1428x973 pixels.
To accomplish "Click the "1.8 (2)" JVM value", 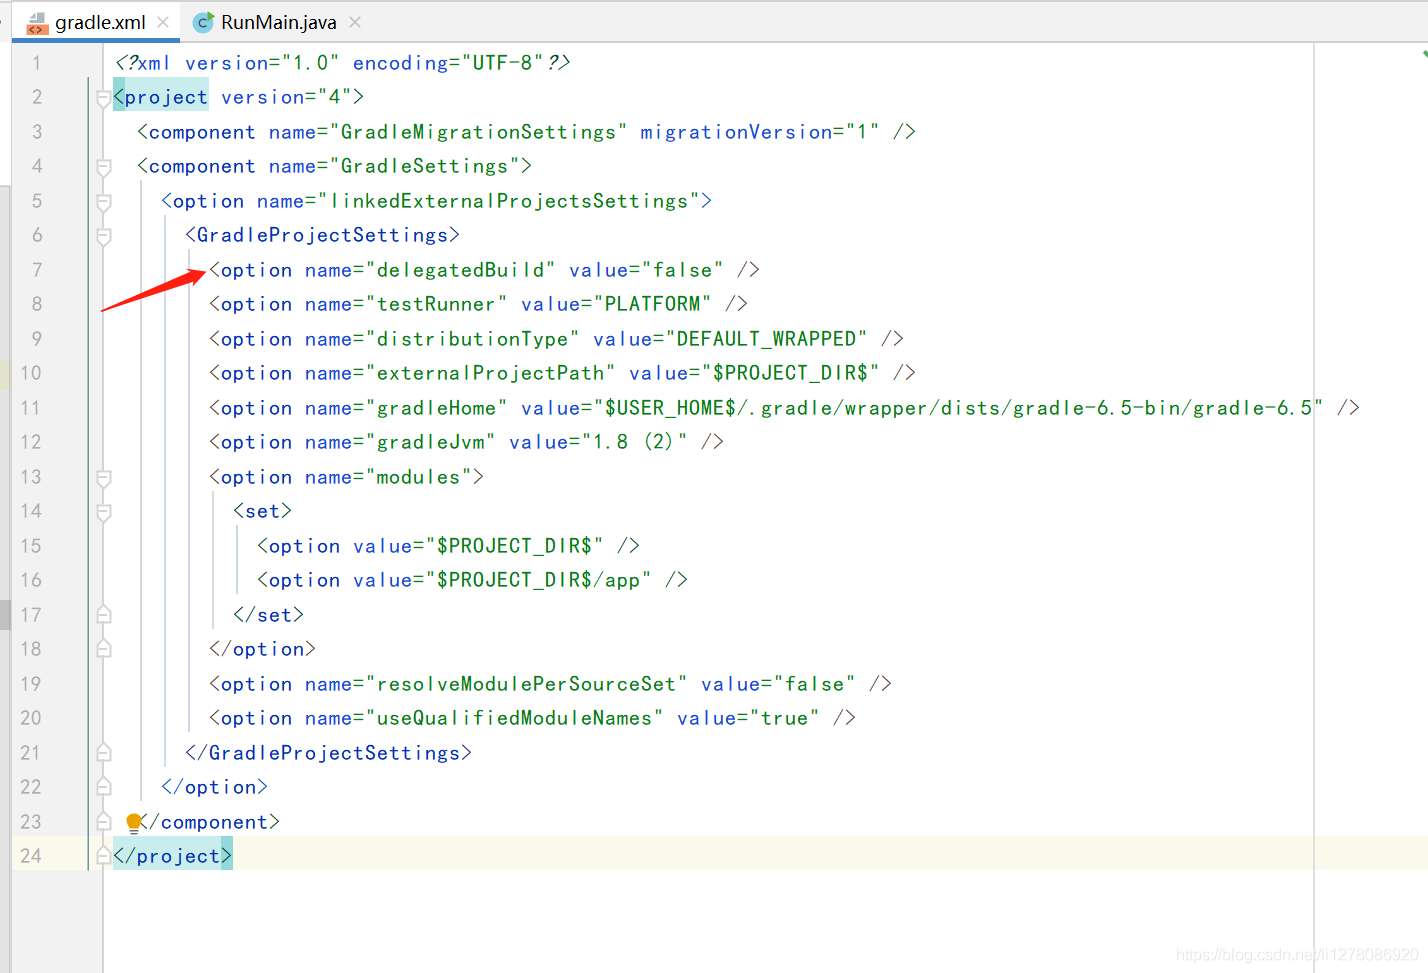I will point(634,442).
